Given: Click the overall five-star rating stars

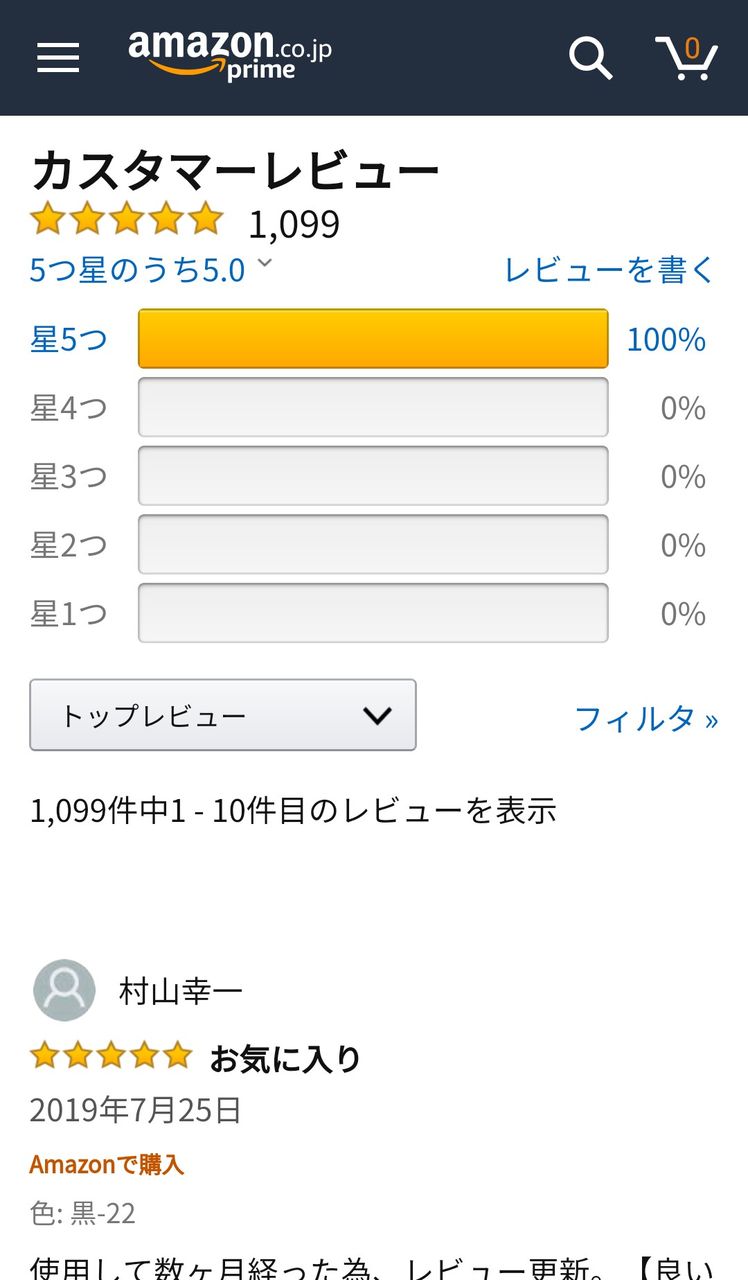Looking at the screenshot, I should (x=126, y=219).
